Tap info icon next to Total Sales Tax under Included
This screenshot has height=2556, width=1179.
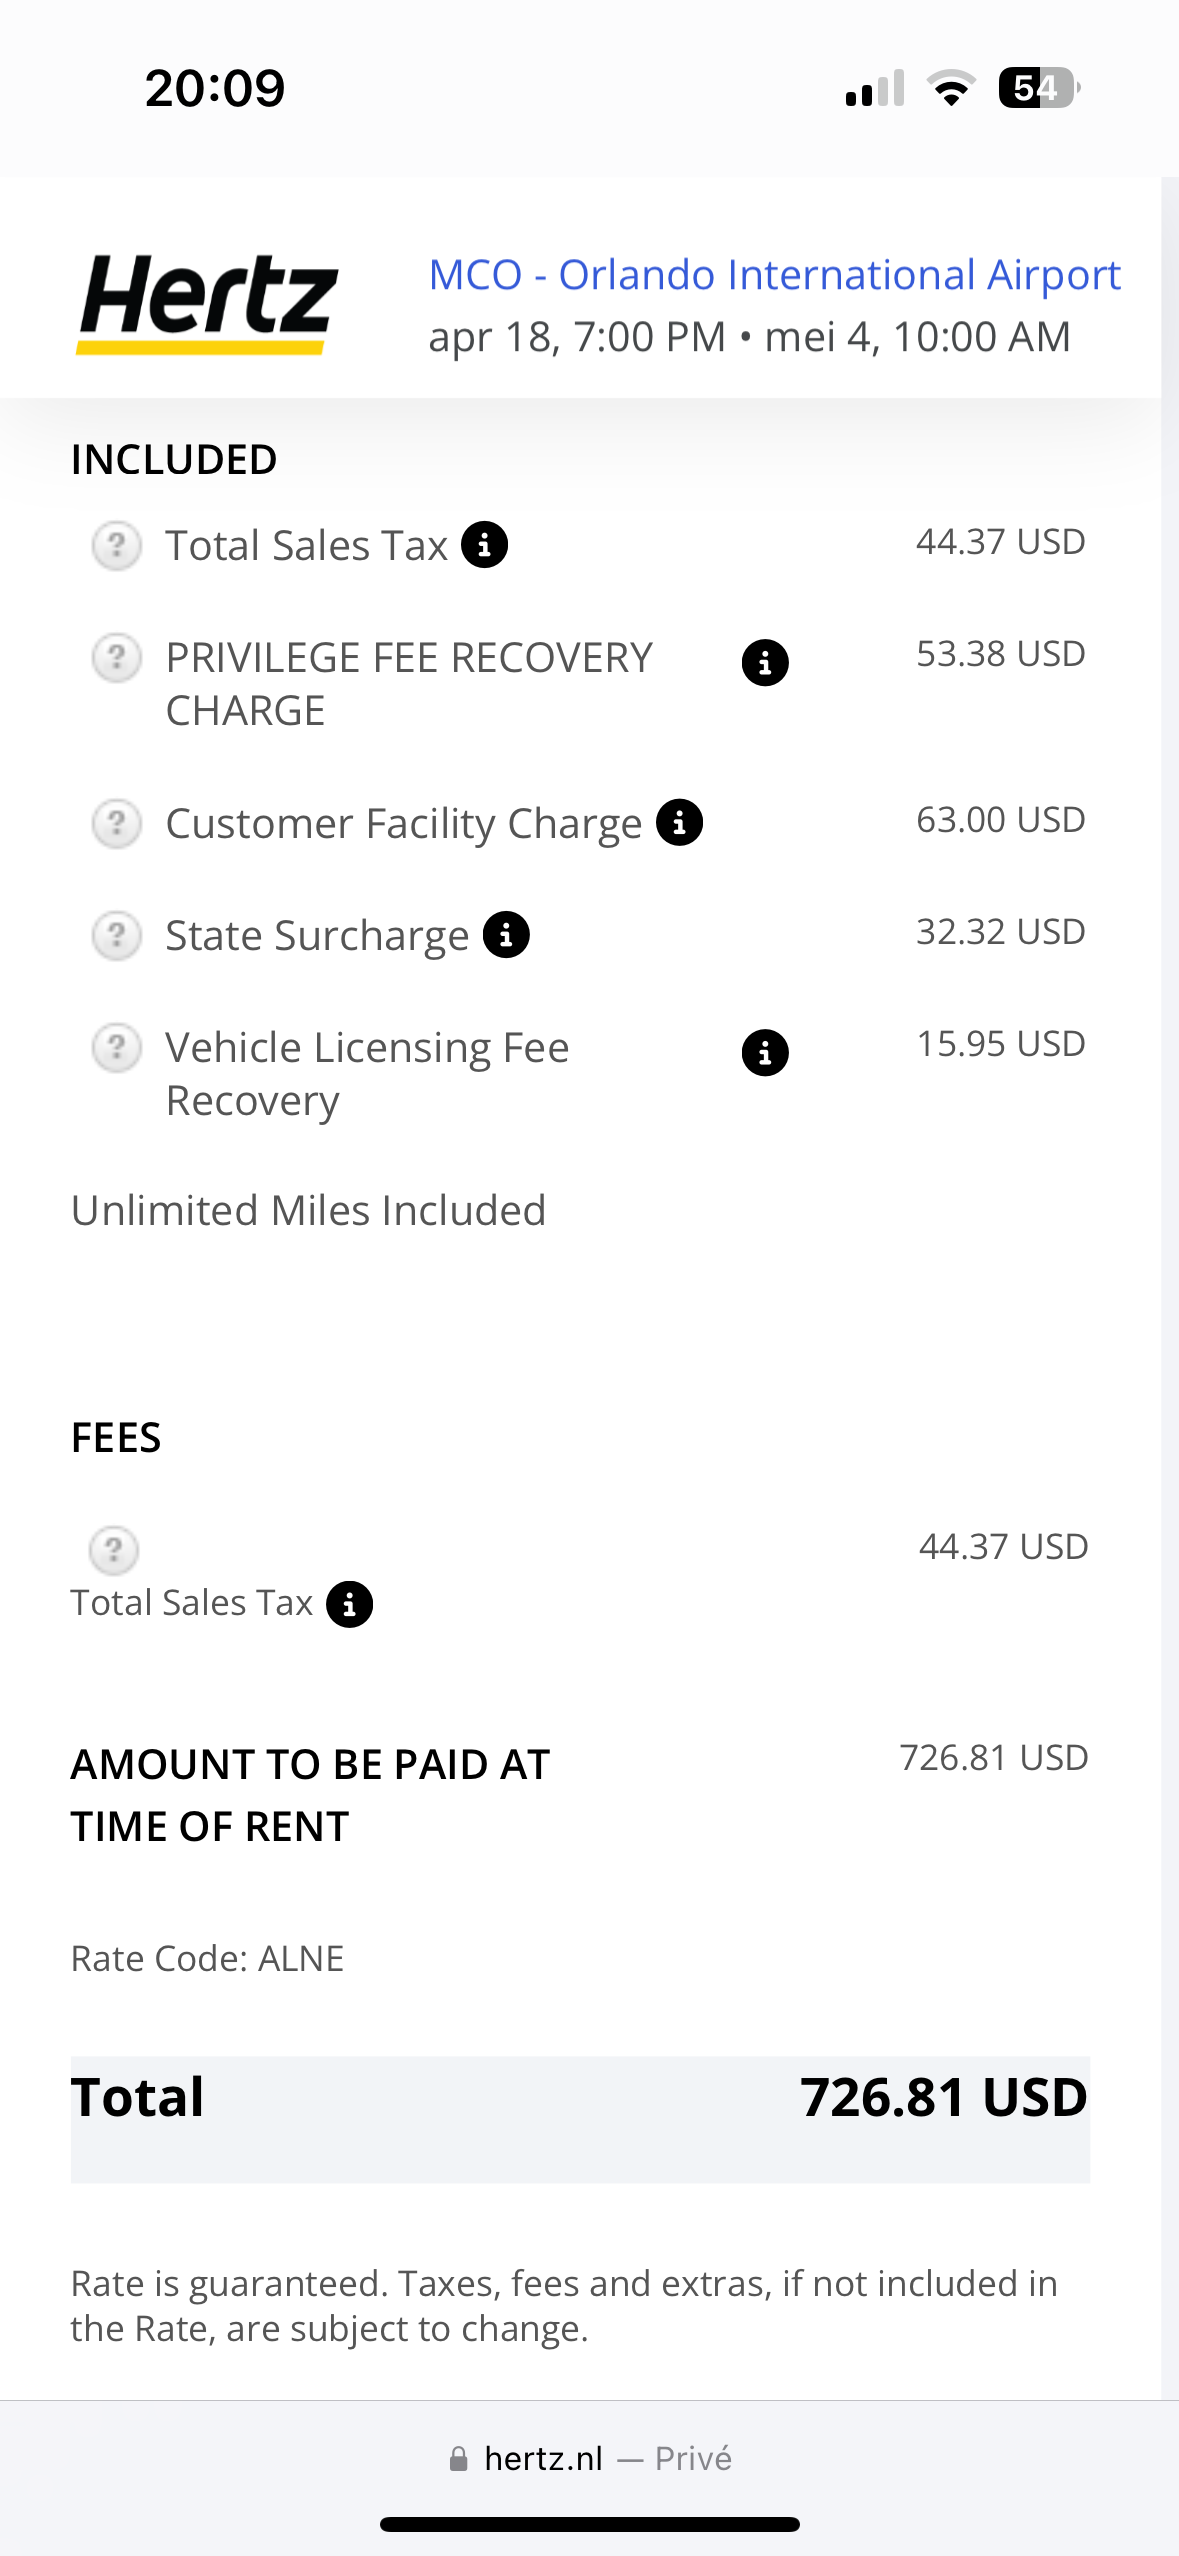click(x=485, y=545)
